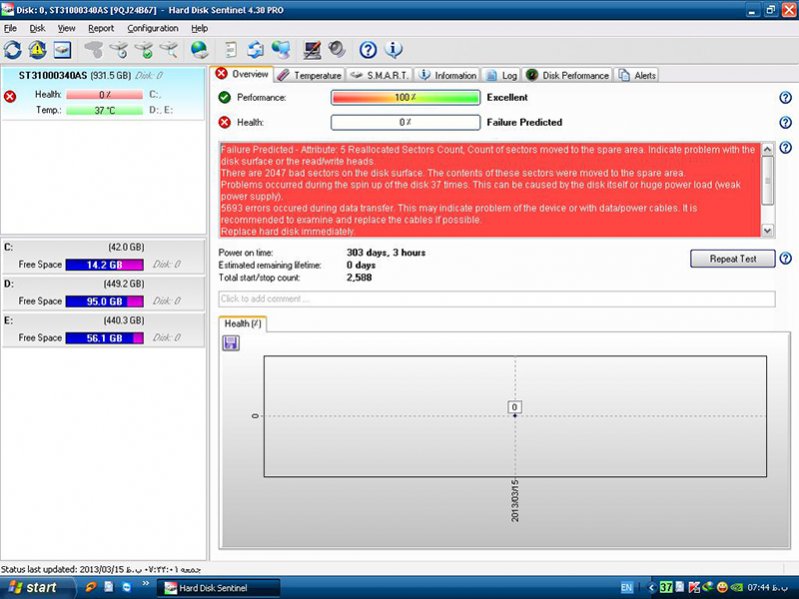Click the blue info About toolbar icon
The image size is (799, 599).
tap(393, 50)
